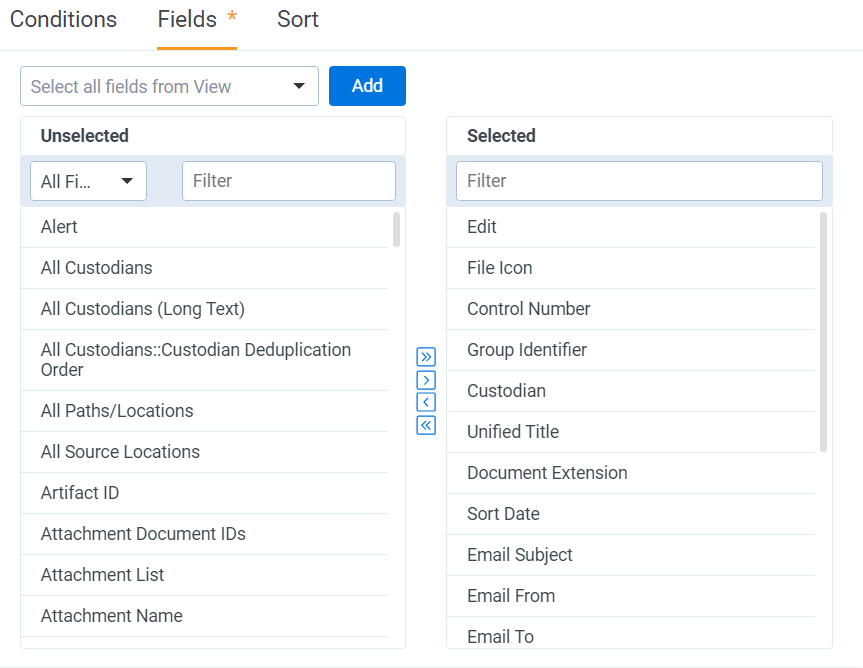Select All Custodians::Custodian Deduplication Order
863x668 pixels.
point(204,360)
